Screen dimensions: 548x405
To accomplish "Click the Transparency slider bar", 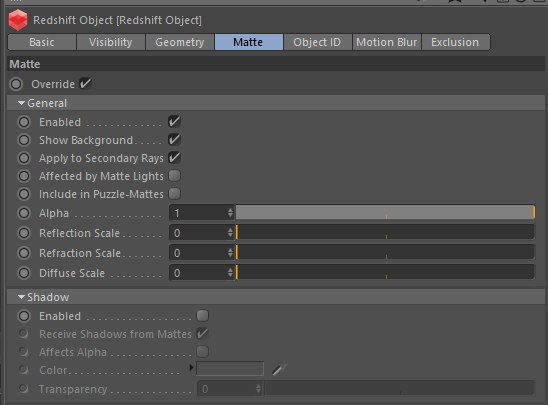I will point(399,388).
